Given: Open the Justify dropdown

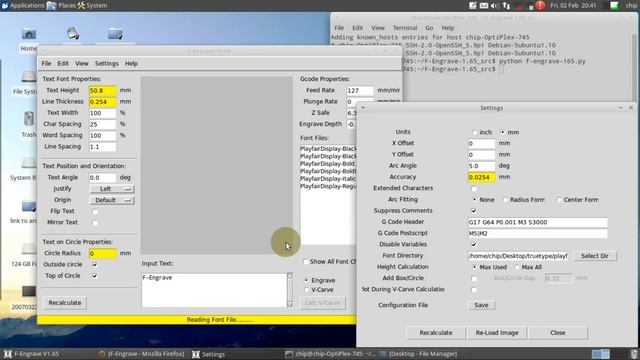Looking at the screenshot, I should point(112,189).
